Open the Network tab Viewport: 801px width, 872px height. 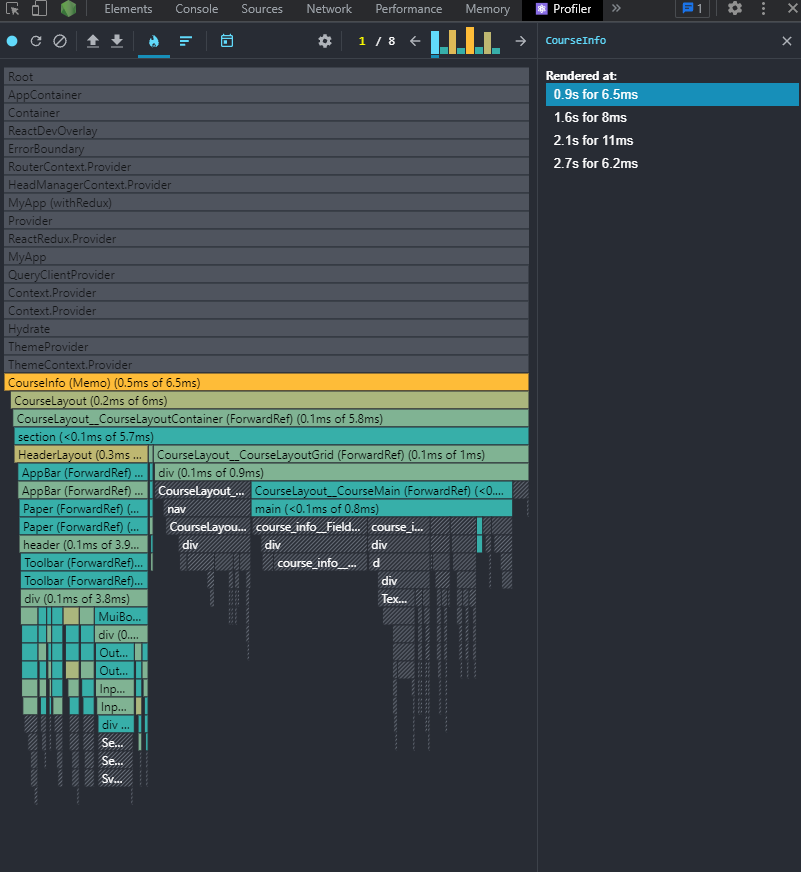(329, 9)
